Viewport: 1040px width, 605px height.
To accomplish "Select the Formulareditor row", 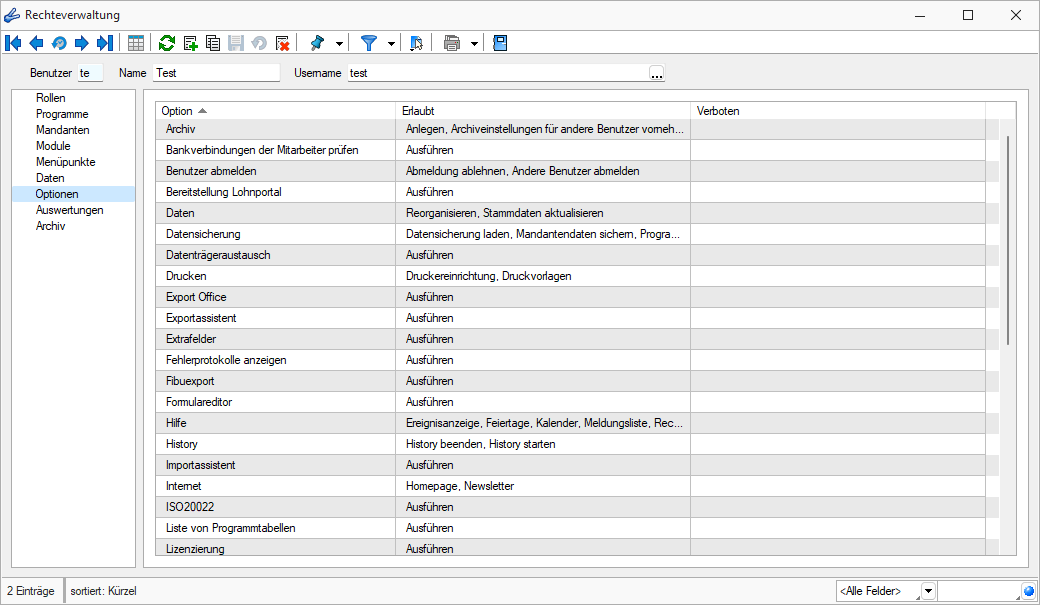I will 570,402.
